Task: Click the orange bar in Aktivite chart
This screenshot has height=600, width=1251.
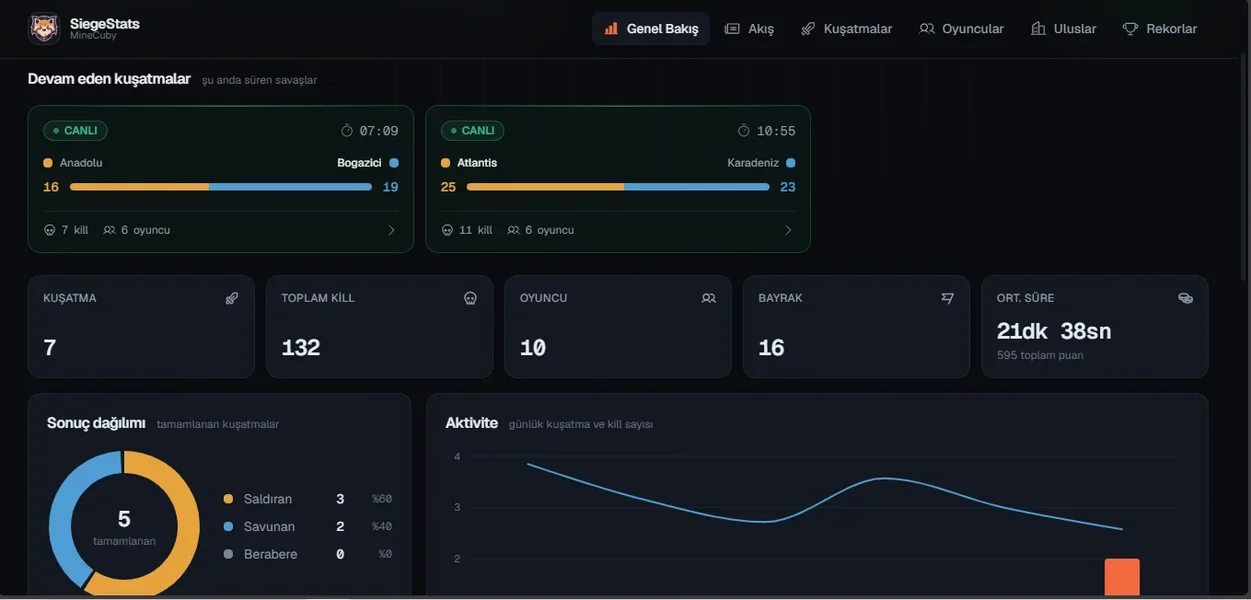Action: click(x=1122, y=577)
